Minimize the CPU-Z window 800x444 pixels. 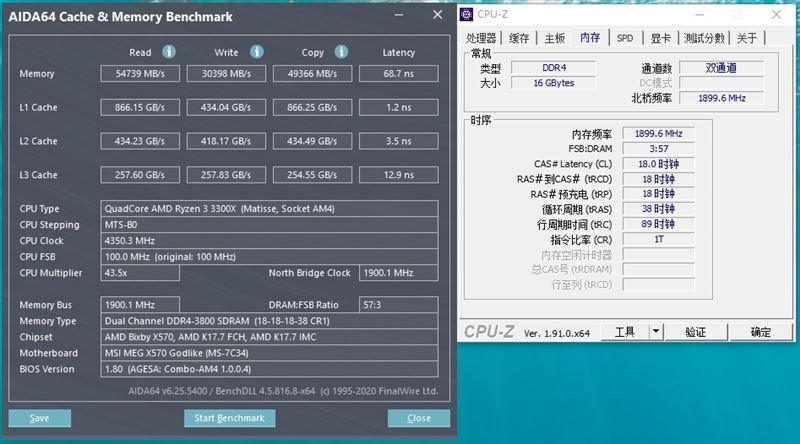tap(699, 15)
